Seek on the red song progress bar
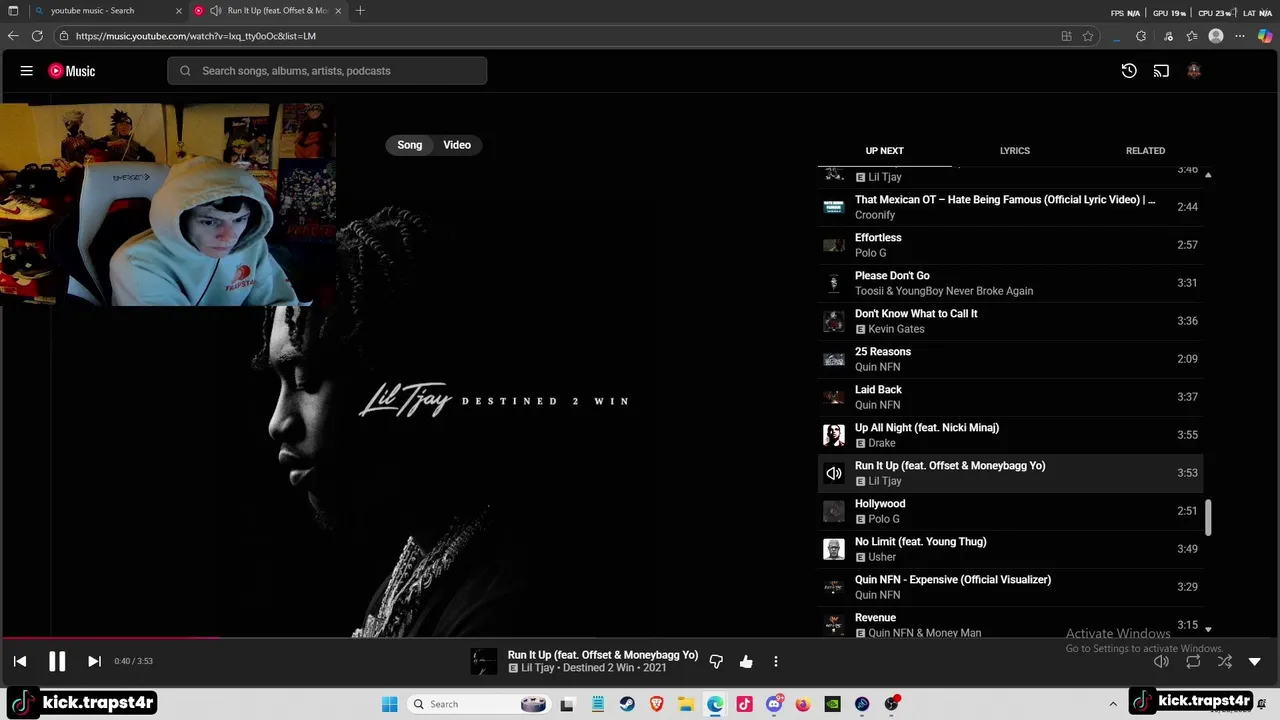Screen dimensions: 1280x720 point(110,637)
